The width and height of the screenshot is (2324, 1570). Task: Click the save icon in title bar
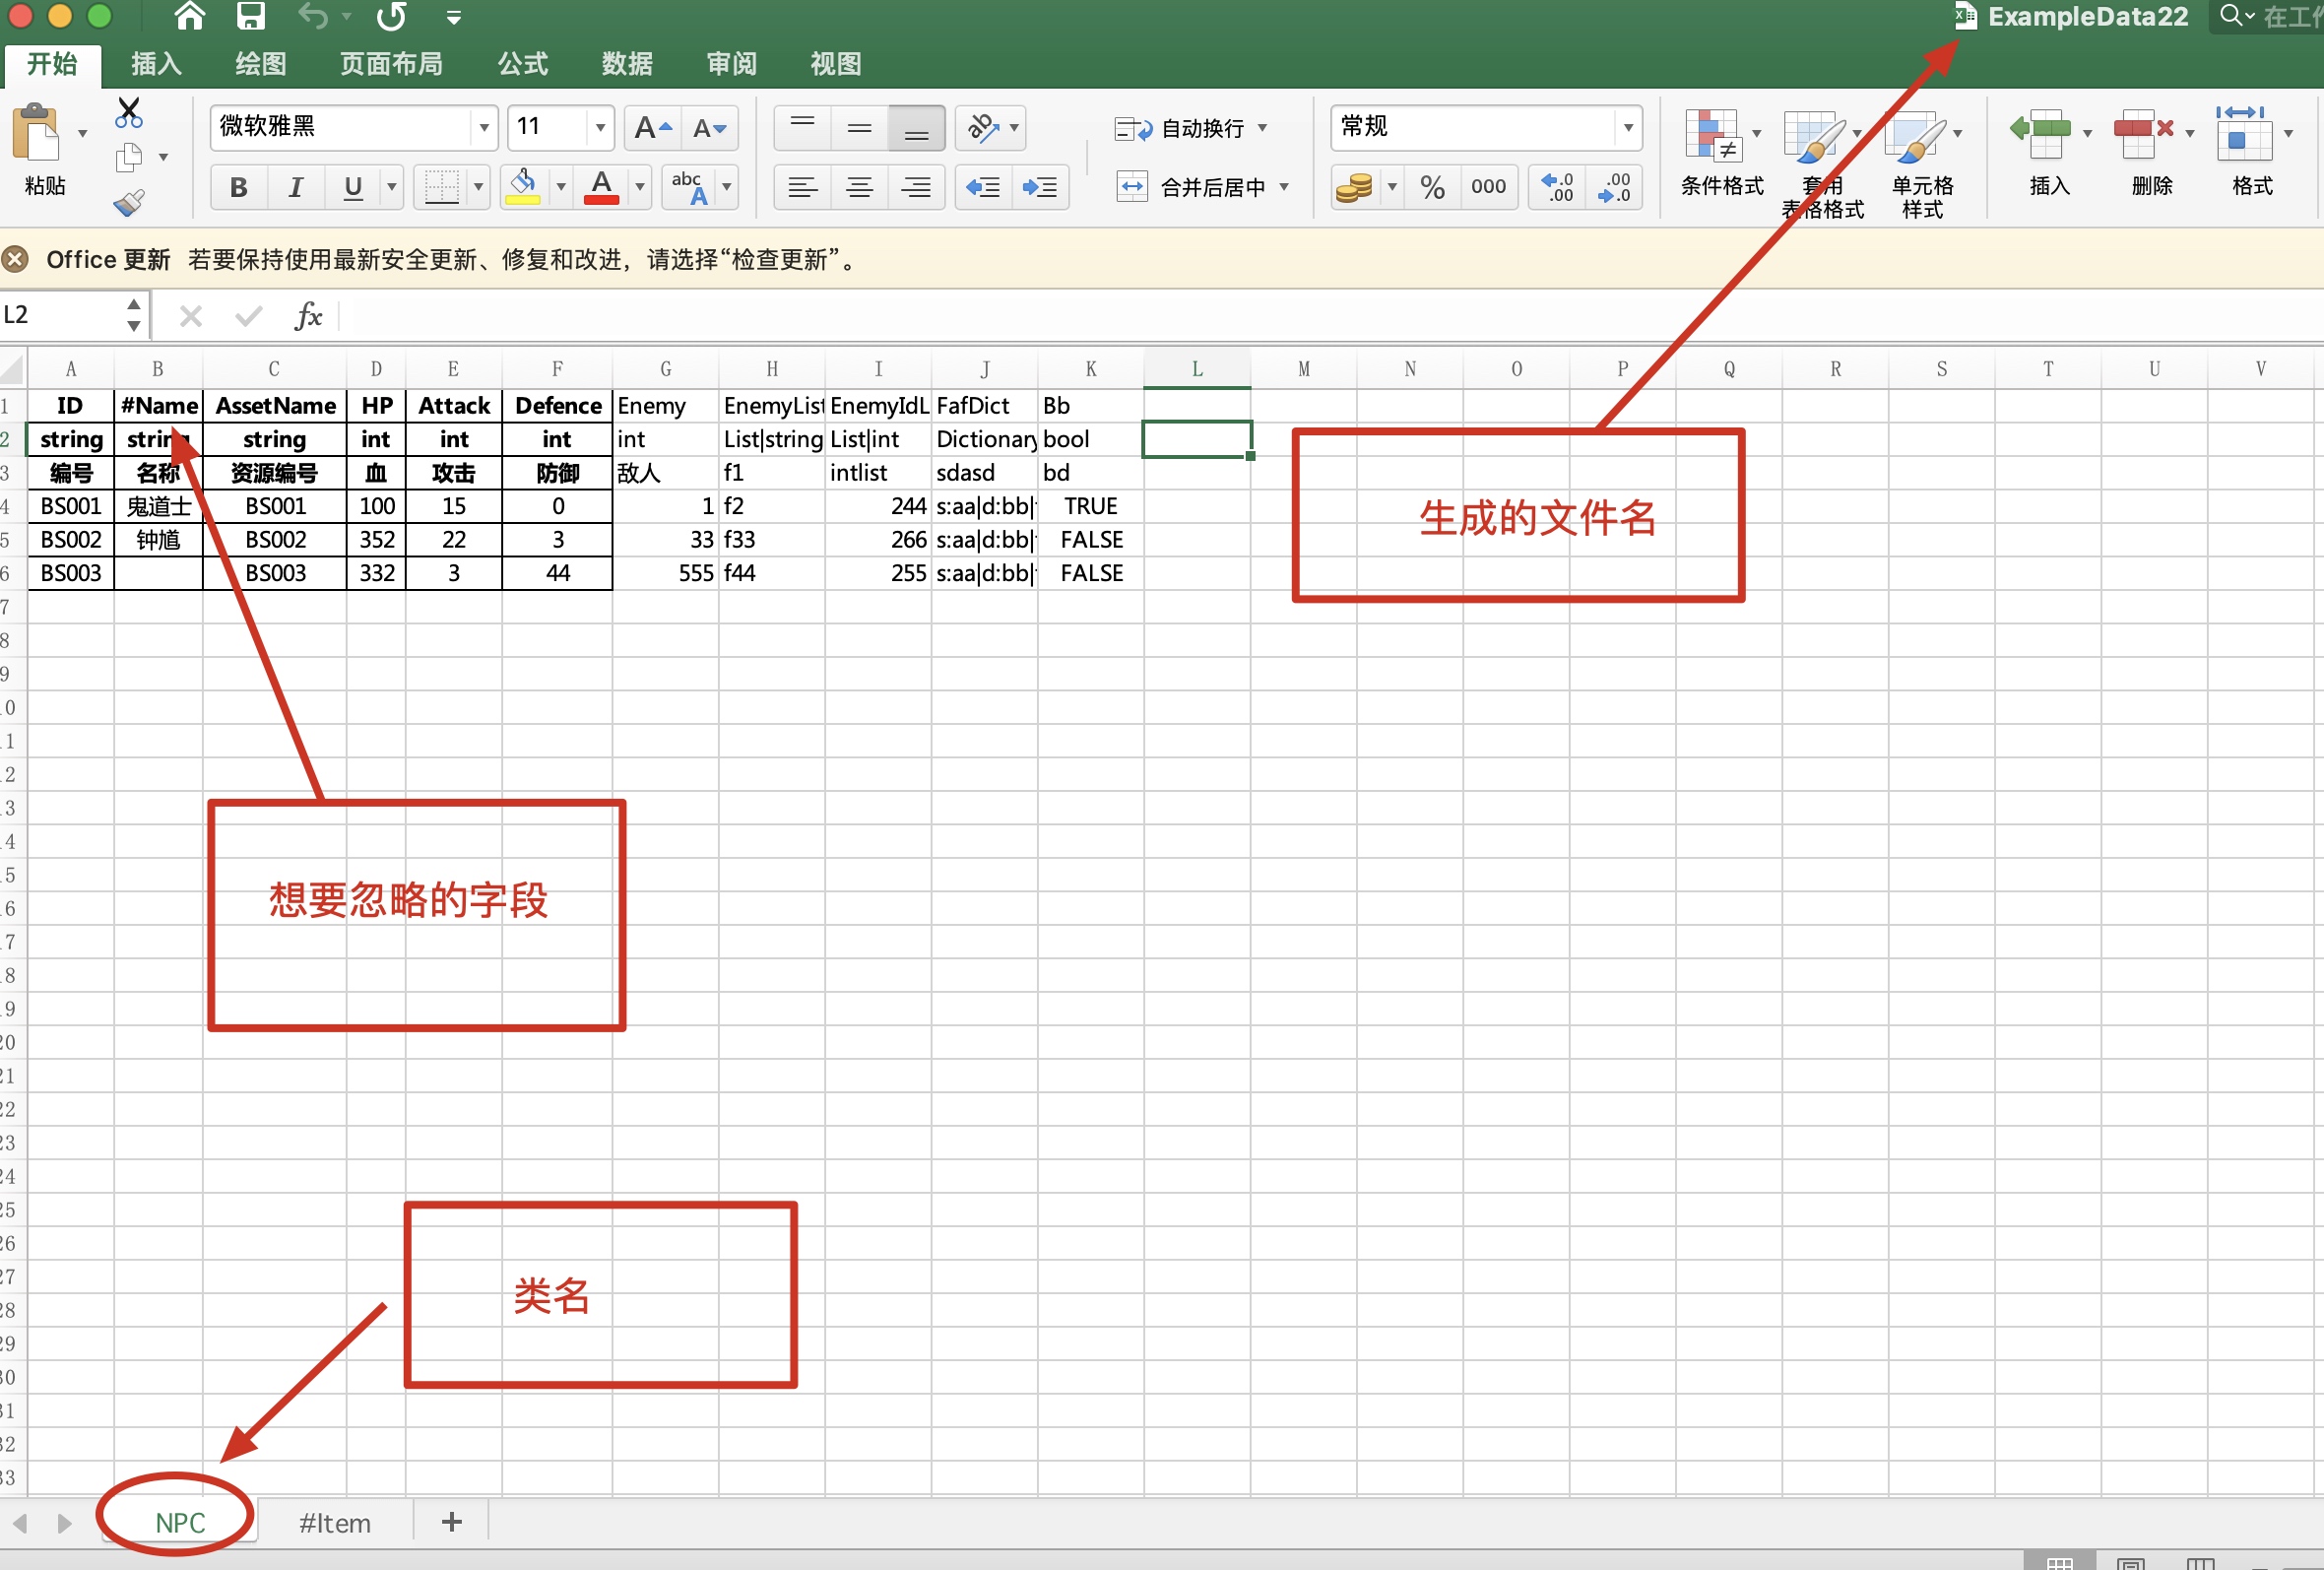tap(250, 16)
